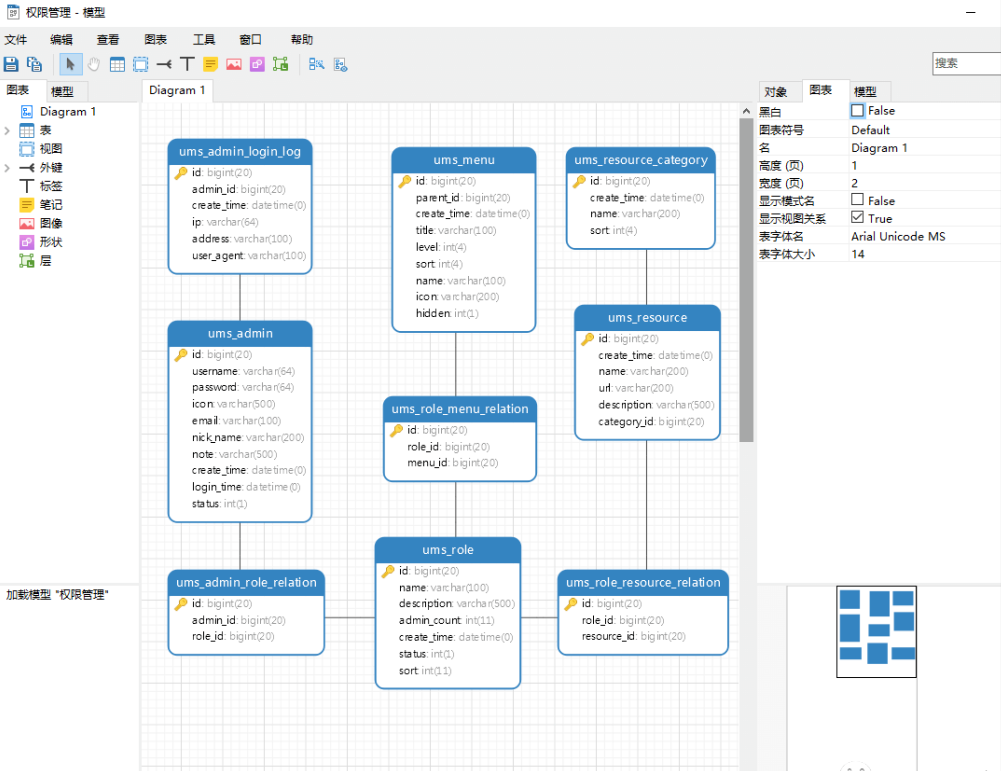This screenshot has height=771, width=1001.
Task: Expand the 表 node in tree
Action: click(7, 131)
